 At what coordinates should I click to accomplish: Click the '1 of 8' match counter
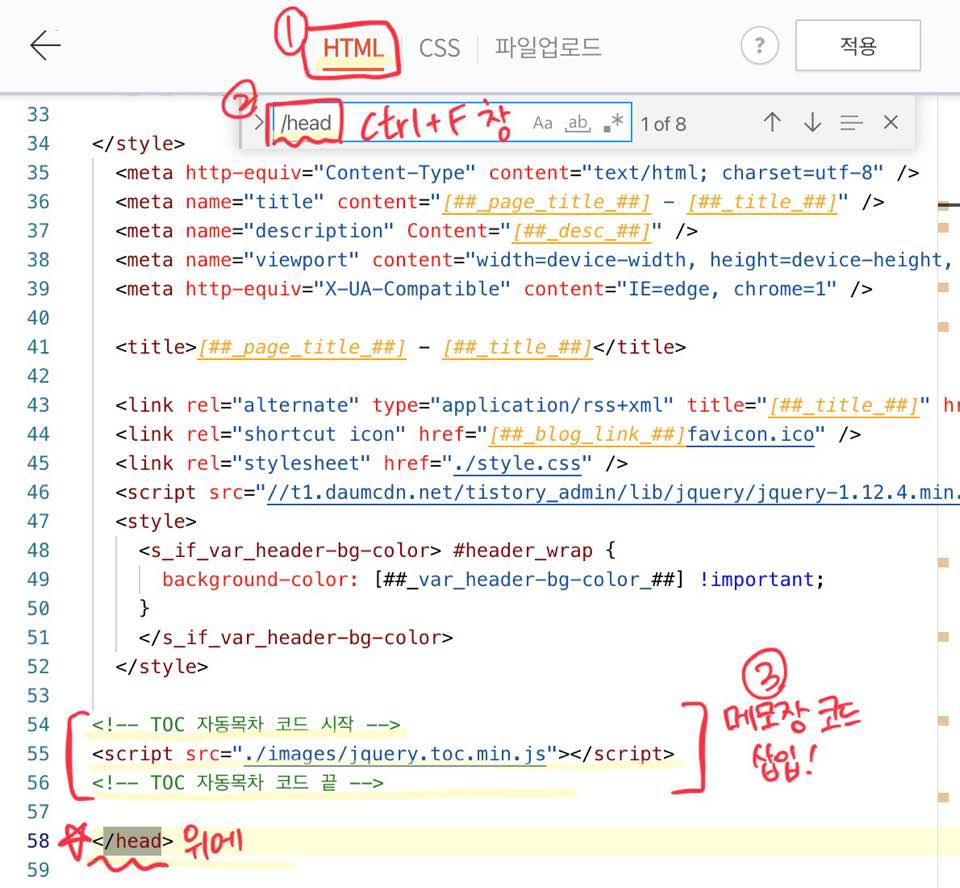663,124
